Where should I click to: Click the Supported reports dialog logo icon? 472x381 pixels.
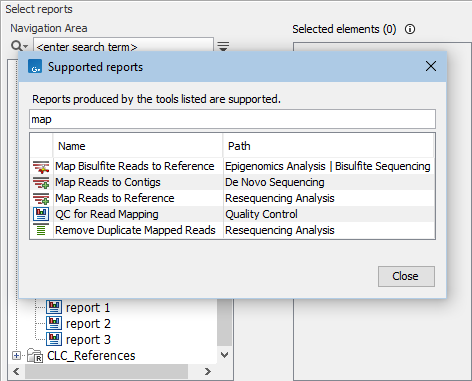click(x=35, y=66)
